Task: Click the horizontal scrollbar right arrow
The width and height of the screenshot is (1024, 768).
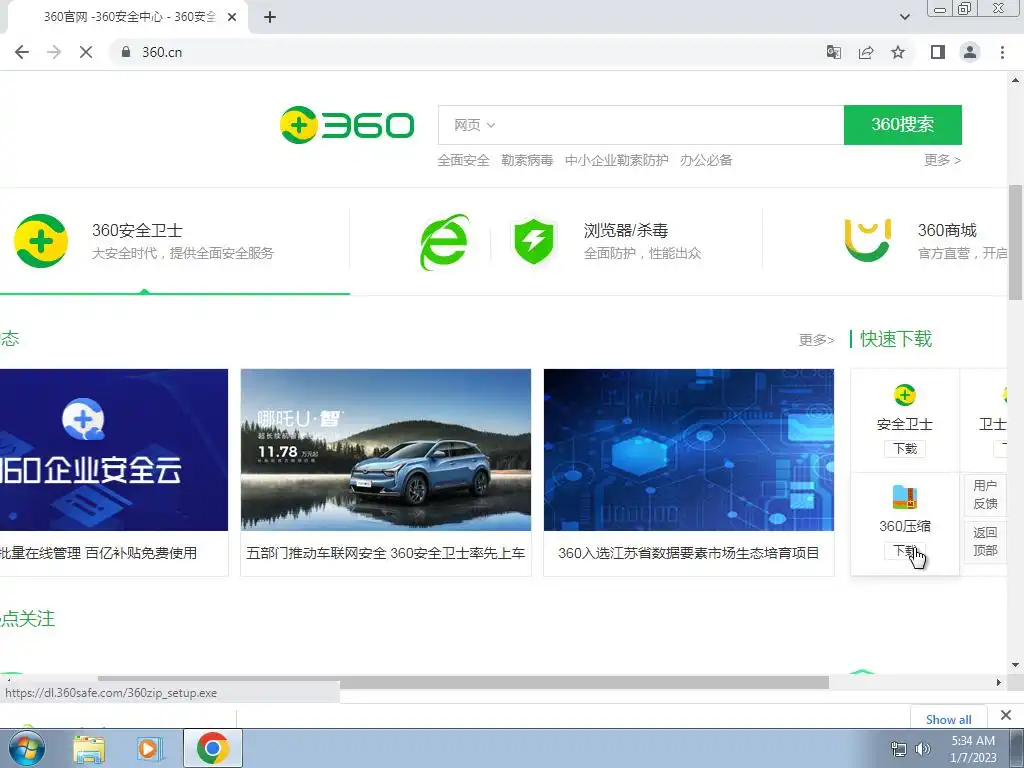Action: click(x=999, y=682)
